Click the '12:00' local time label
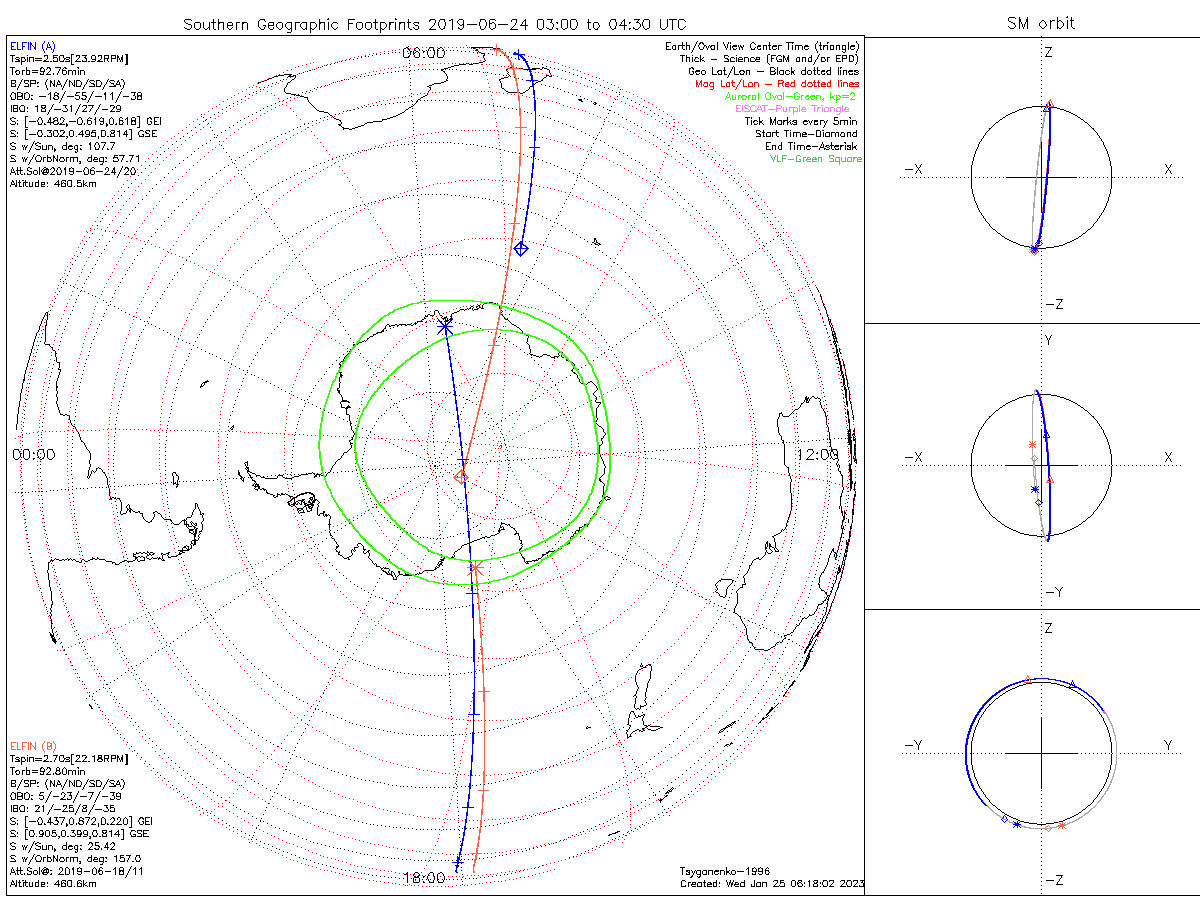This screenshot has width=1200, height=900. coord(817,454)
